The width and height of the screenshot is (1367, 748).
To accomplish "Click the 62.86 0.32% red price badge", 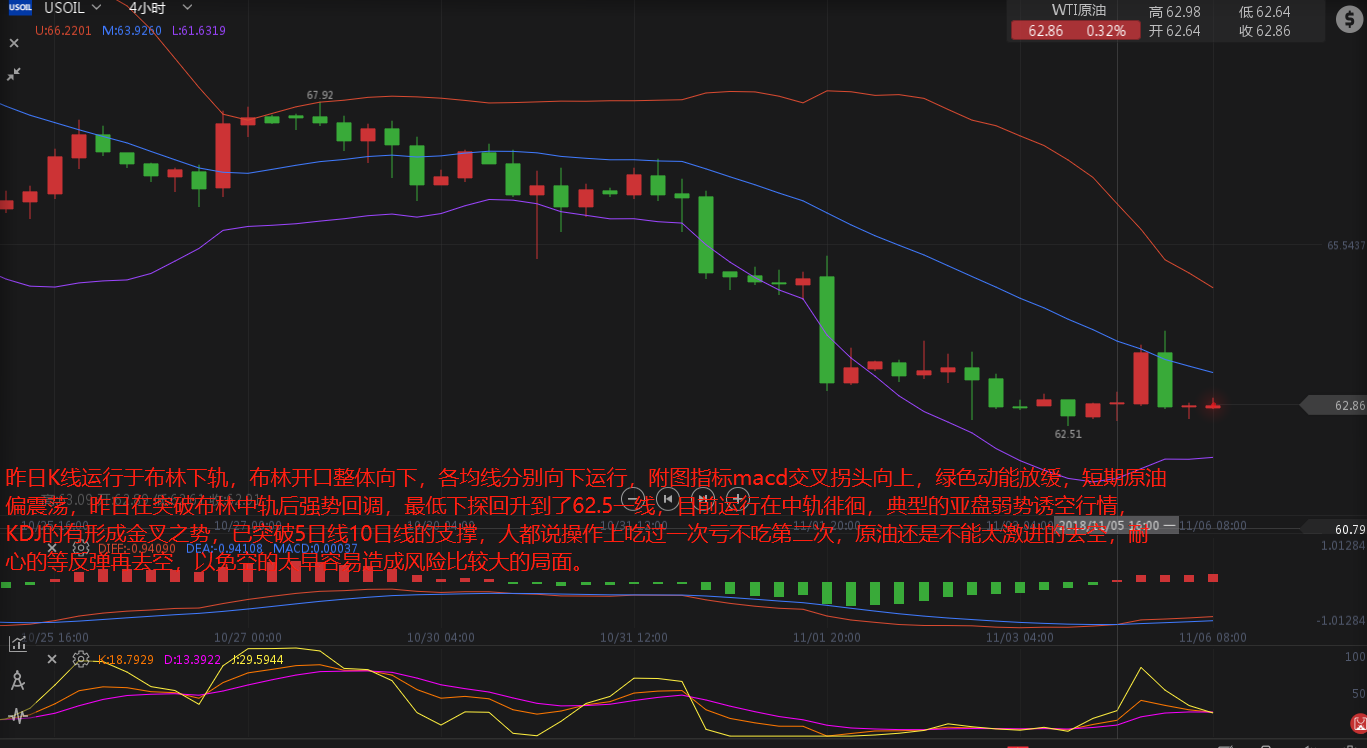I will 1076,31.
